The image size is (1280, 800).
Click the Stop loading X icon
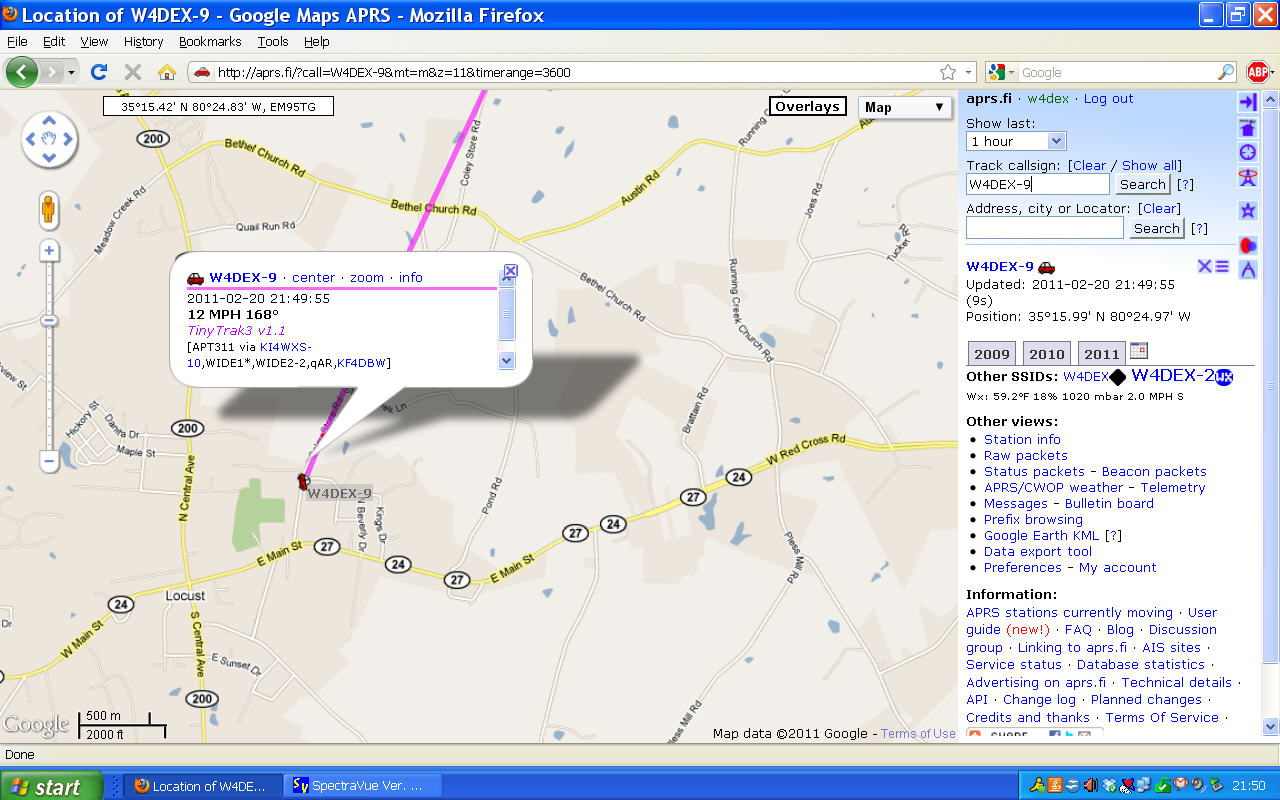tap(132, 72)
